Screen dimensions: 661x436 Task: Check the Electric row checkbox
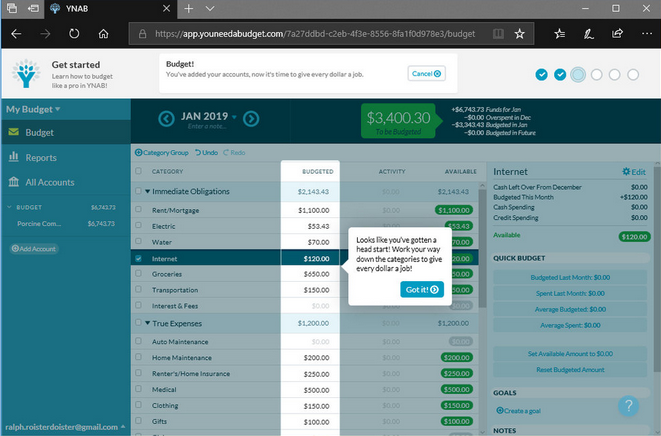pos(138,225)
